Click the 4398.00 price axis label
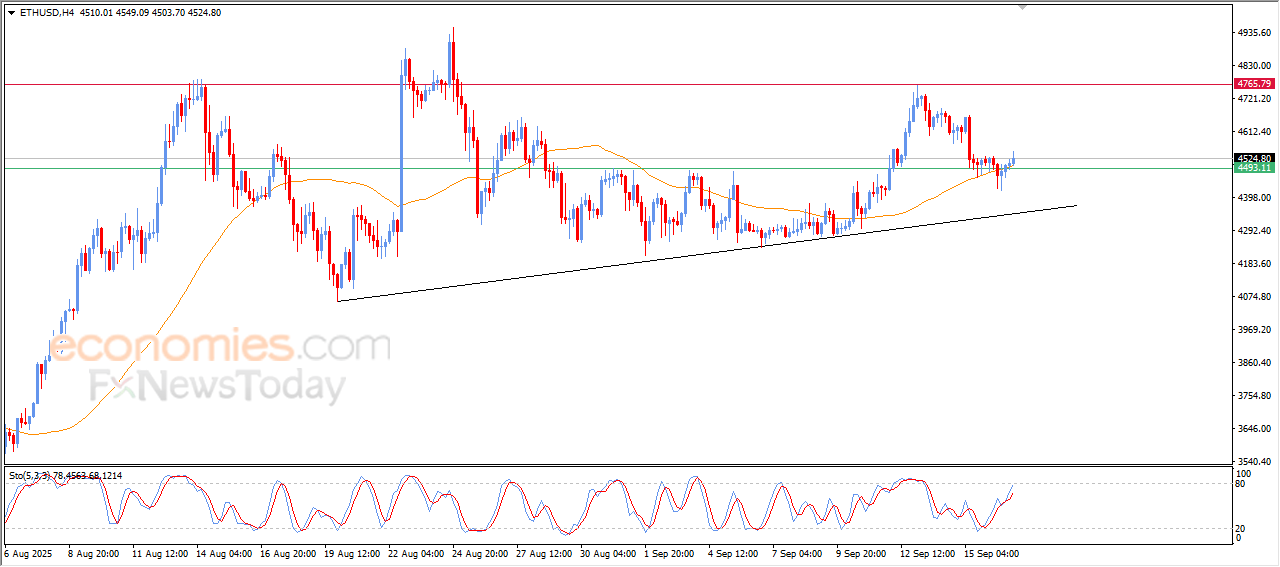 1254,198
